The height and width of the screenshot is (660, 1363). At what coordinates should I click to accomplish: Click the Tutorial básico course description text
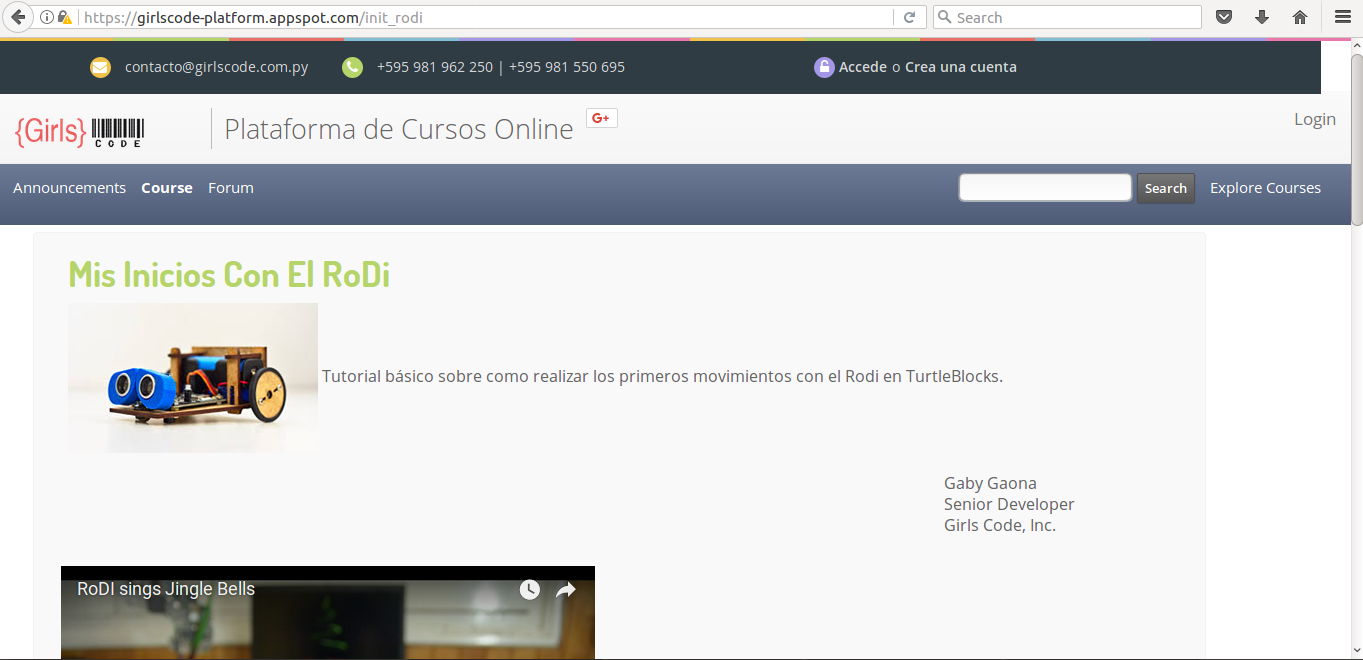[662, 376]
